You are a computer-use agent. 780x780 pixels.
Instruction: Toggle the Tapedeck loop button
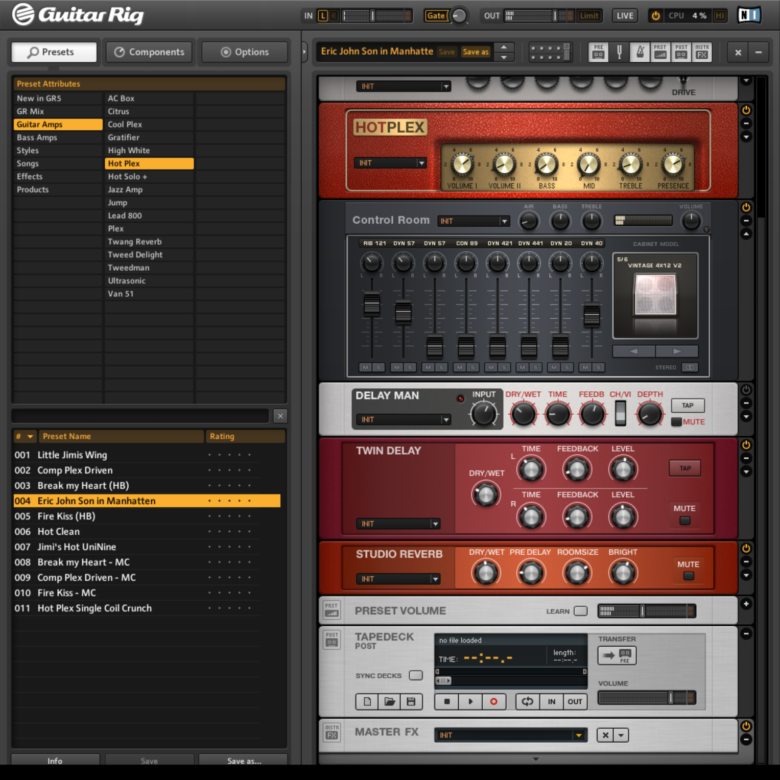(526, 702)
